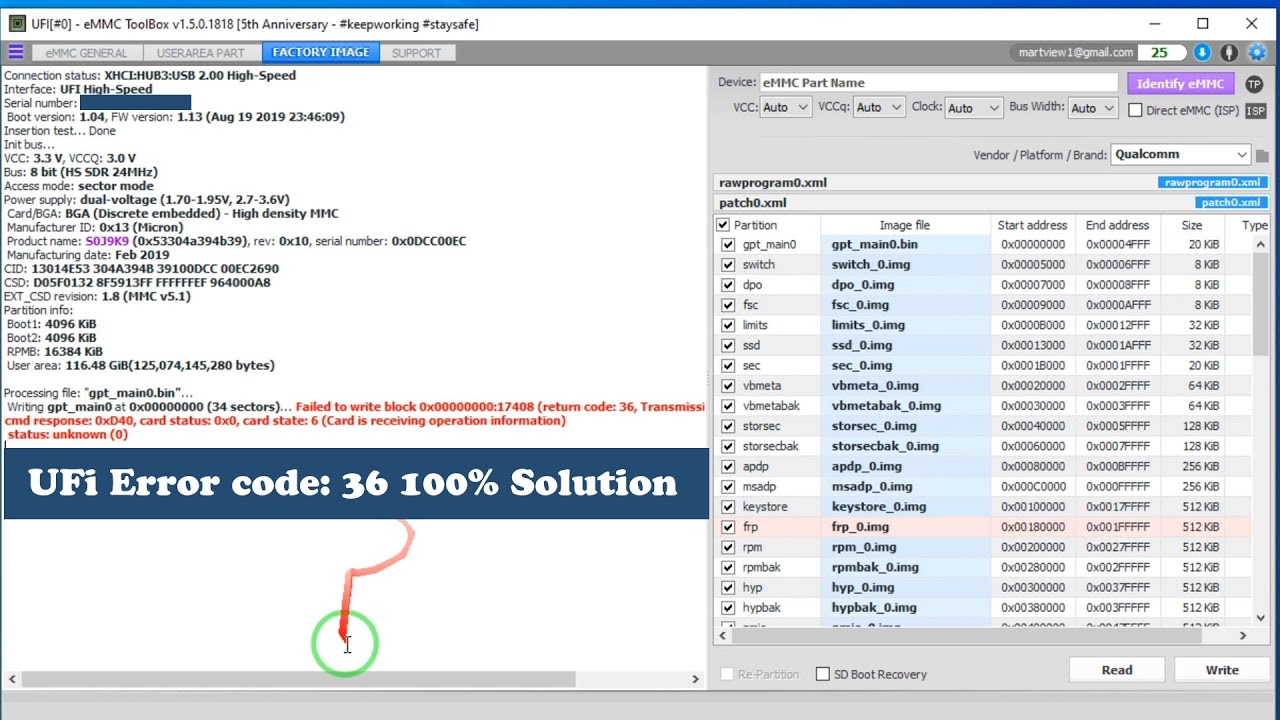Click the USB connector icon
The height and width of the screenshot is (720, 1280).
(x=1229, y=53)
